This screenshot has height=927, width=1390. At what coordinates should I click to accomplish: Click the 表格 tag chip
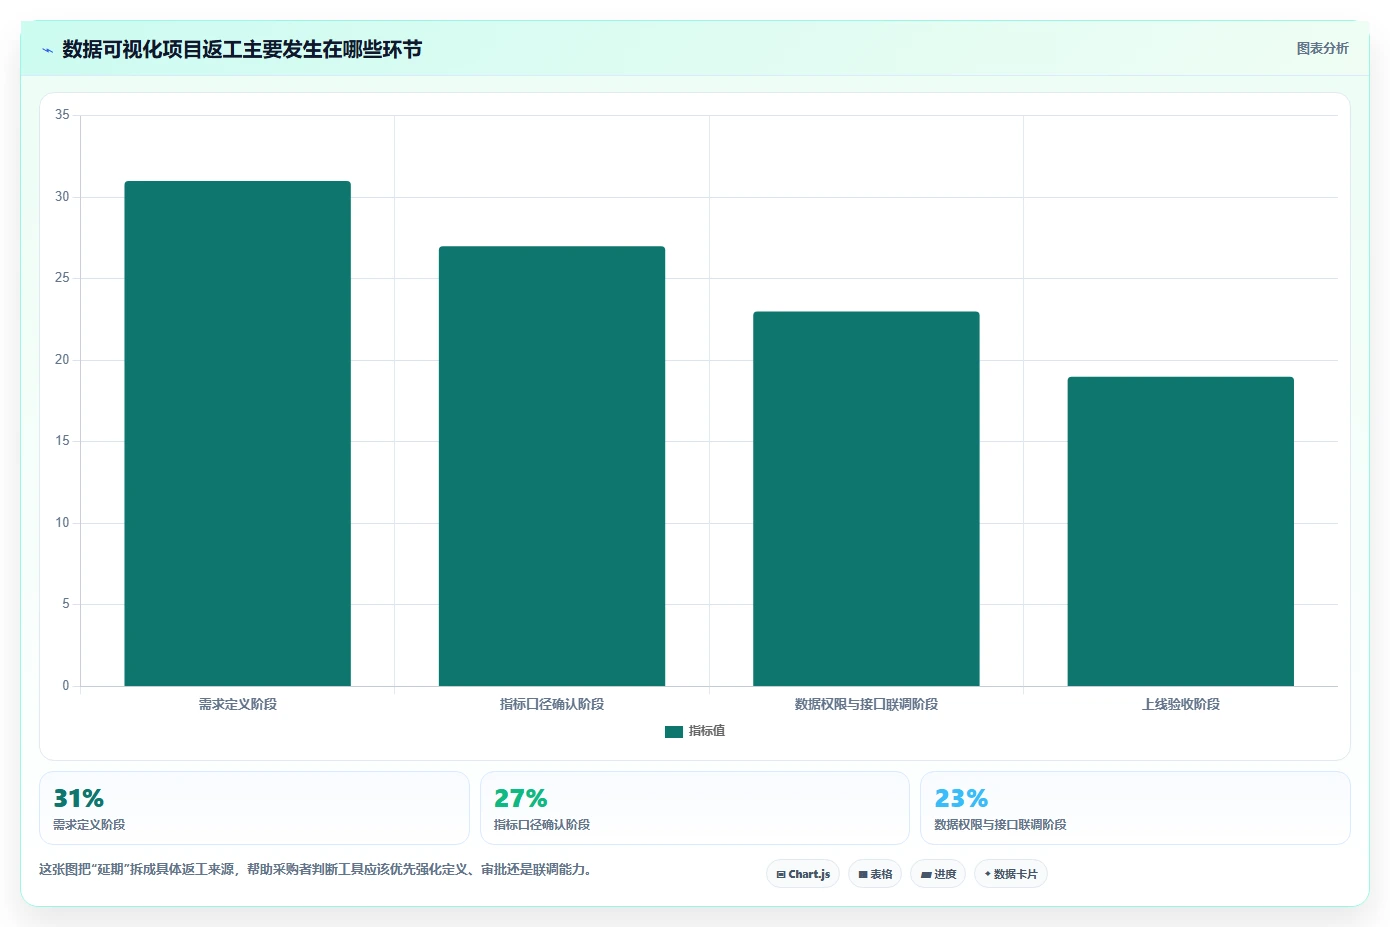(875, 874)
